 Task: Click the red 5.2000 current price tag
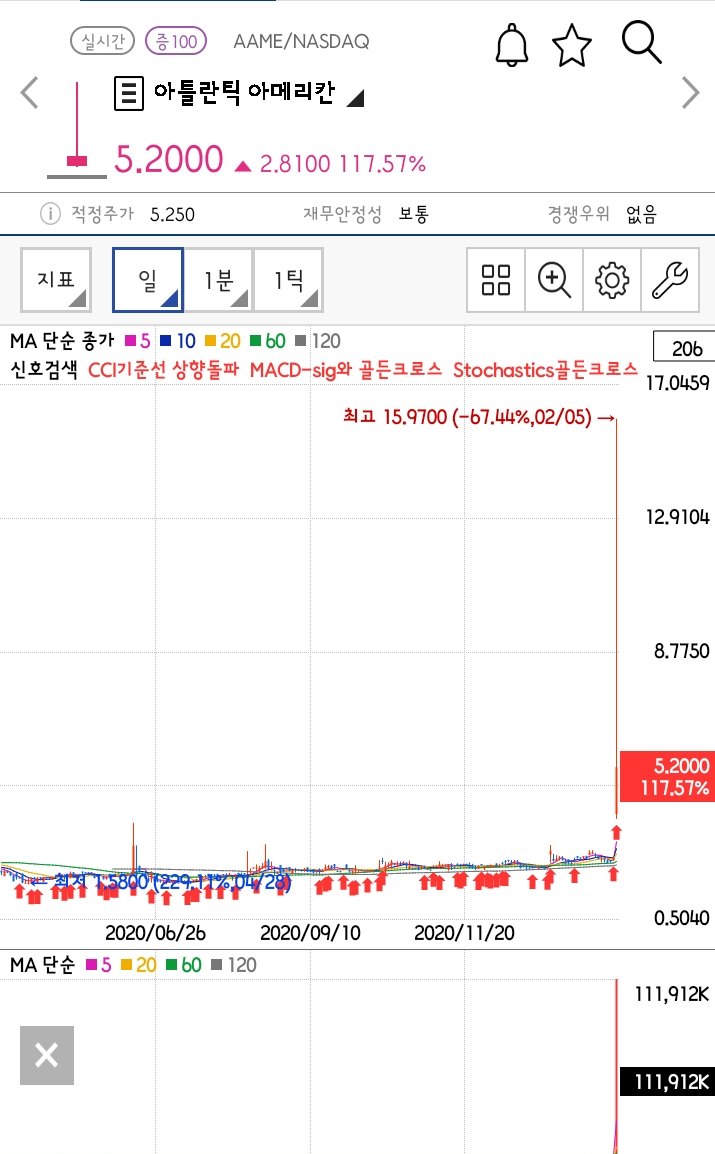[x=667, y=776]
